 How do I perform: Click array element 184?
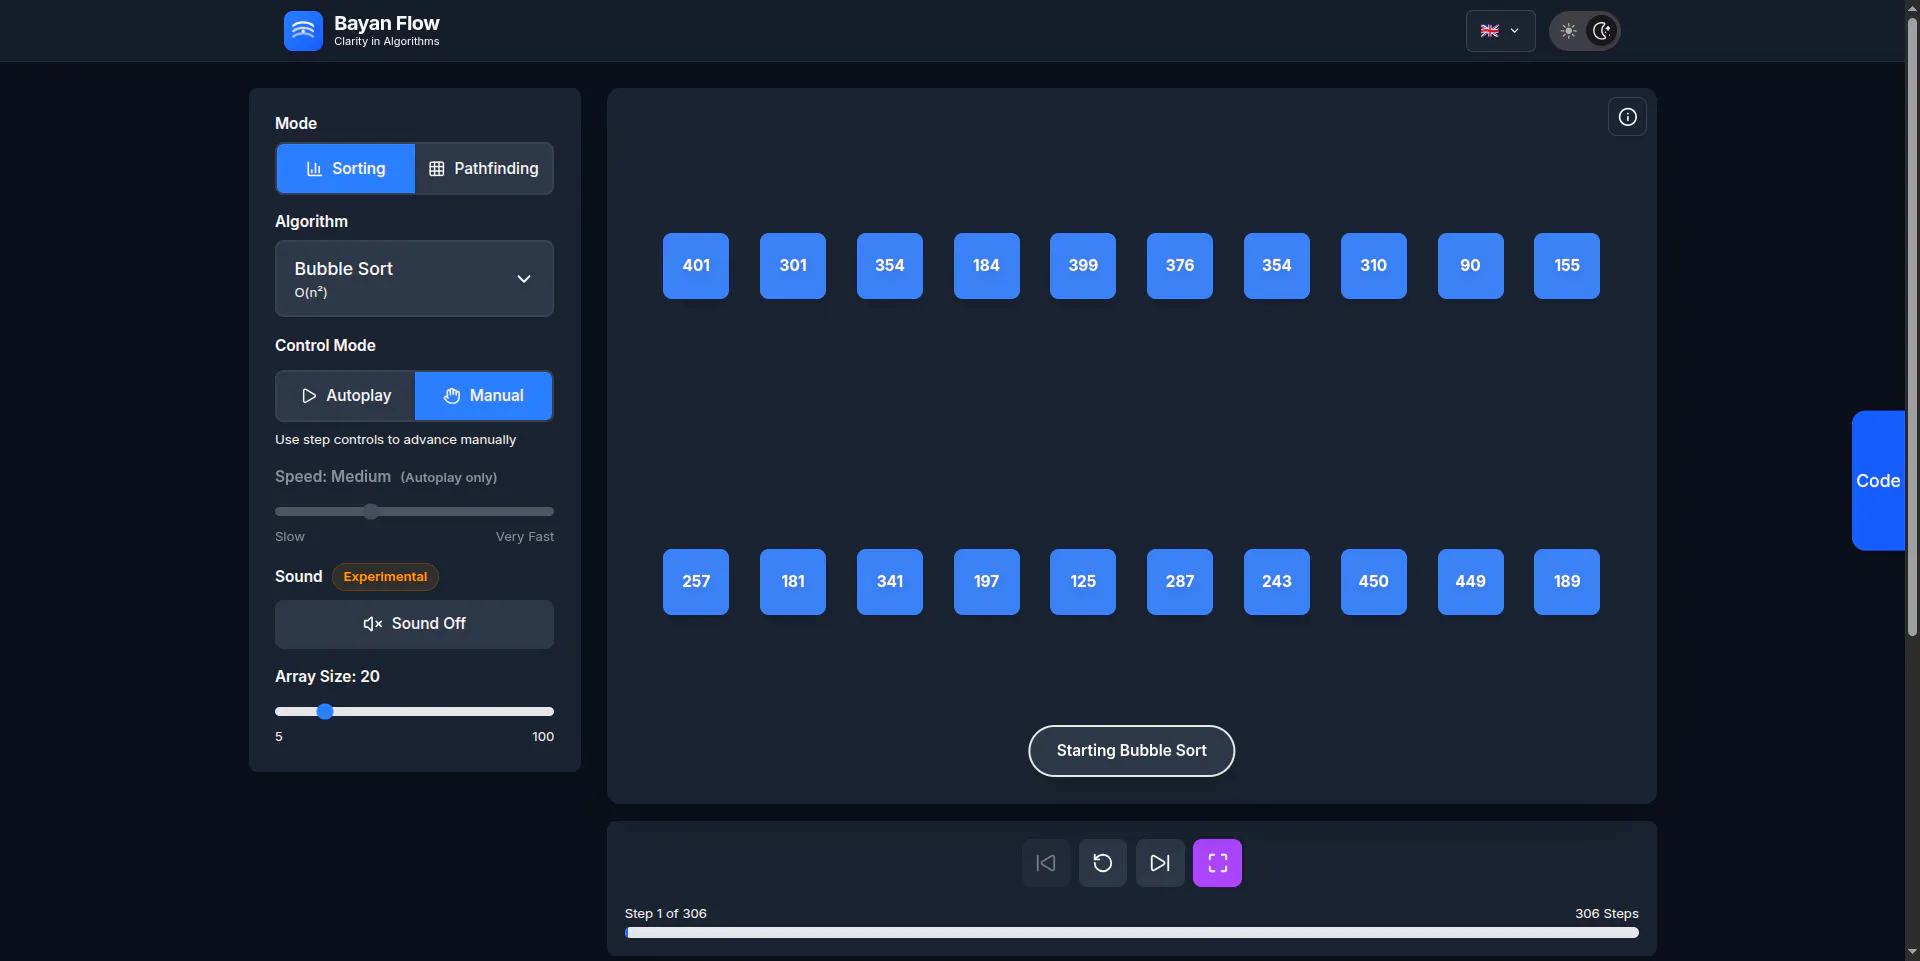click(x=987, y=266)
